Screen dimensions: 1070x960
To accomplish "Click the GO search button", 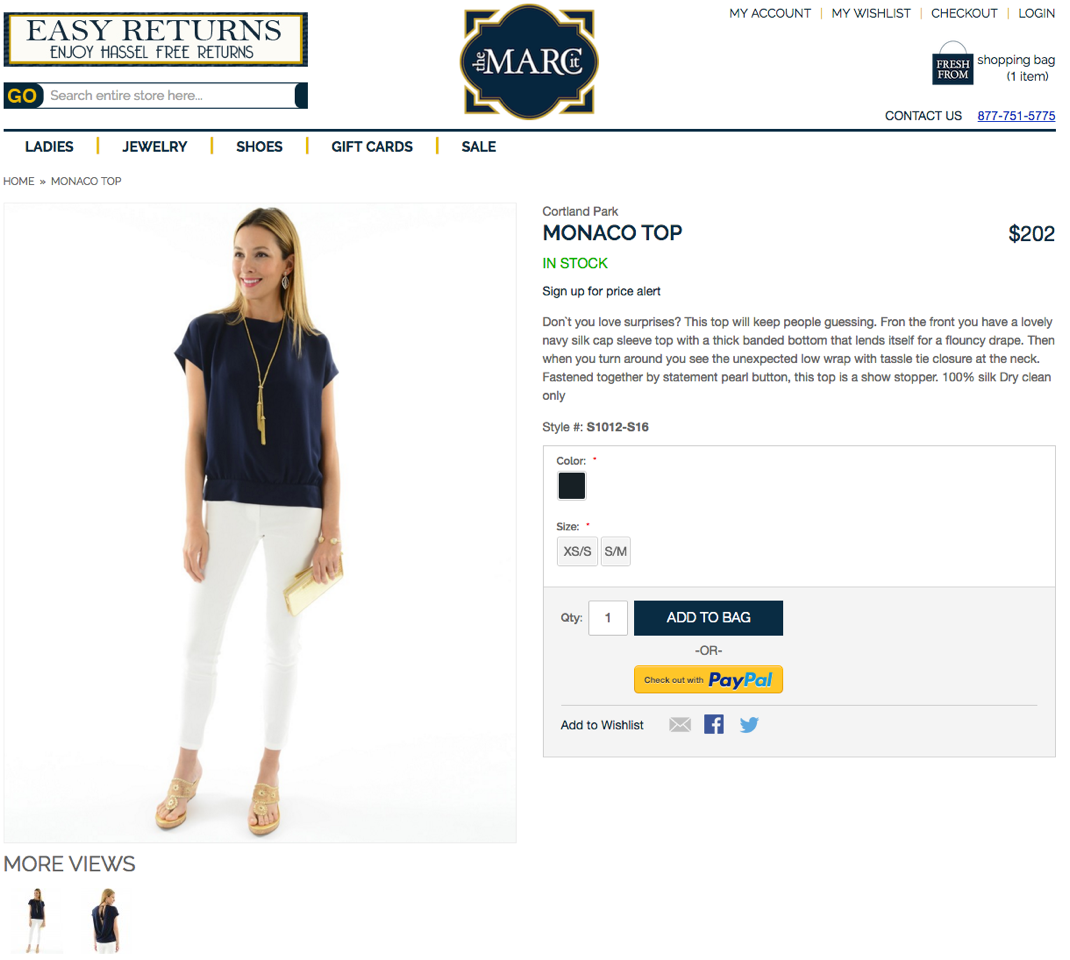I will click(x=23, y=96).
